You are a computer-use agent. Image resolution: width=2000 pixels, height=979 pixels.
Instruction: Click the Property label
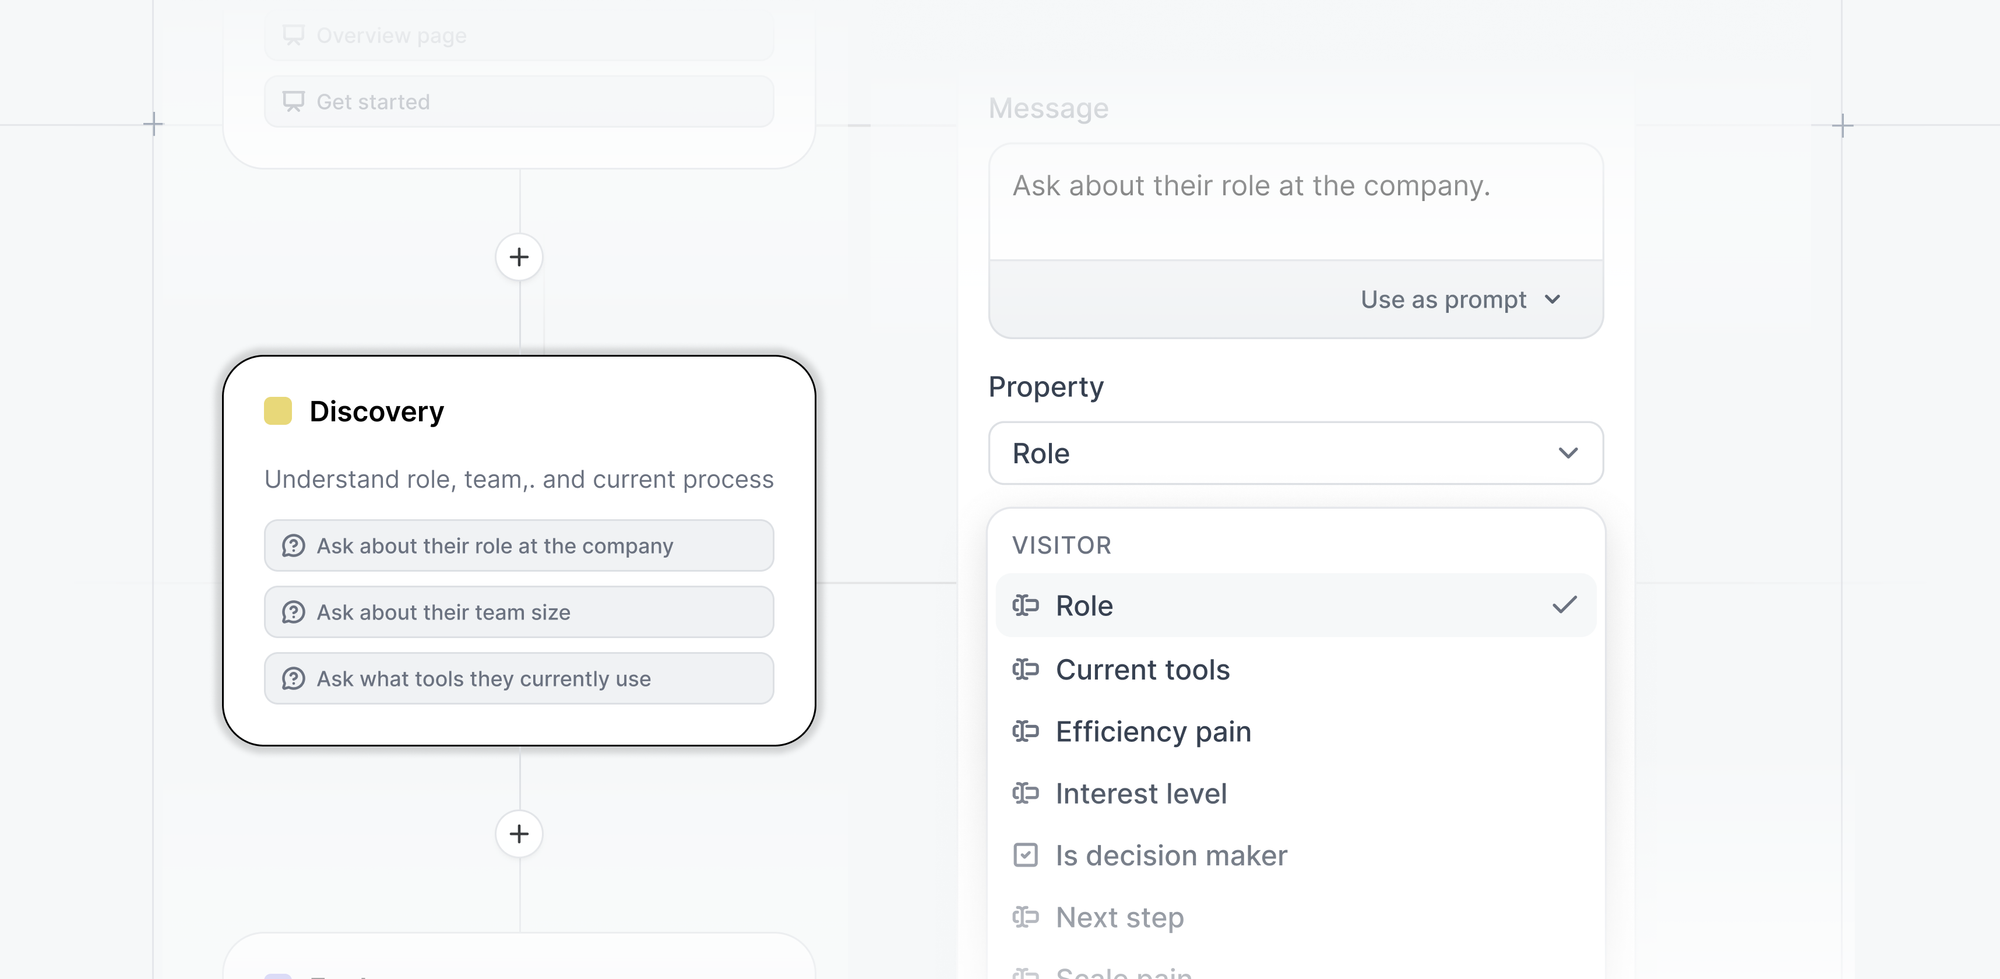point(1046,387)
